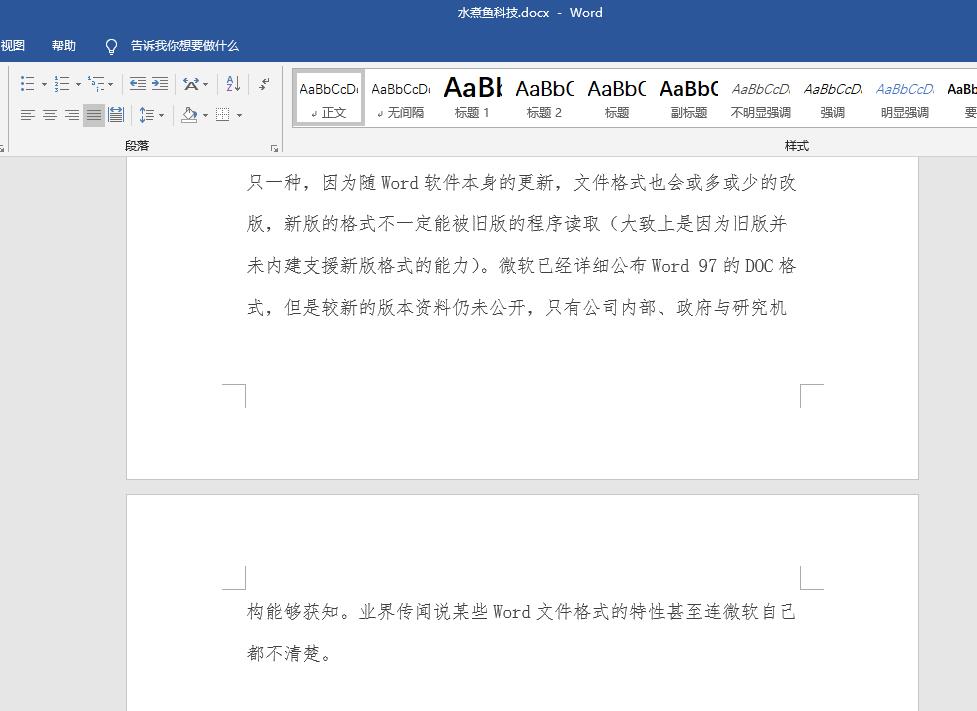Screen dimensions: 977x711
Task: Apply numbered list formatting
Action: pos(62,84)
